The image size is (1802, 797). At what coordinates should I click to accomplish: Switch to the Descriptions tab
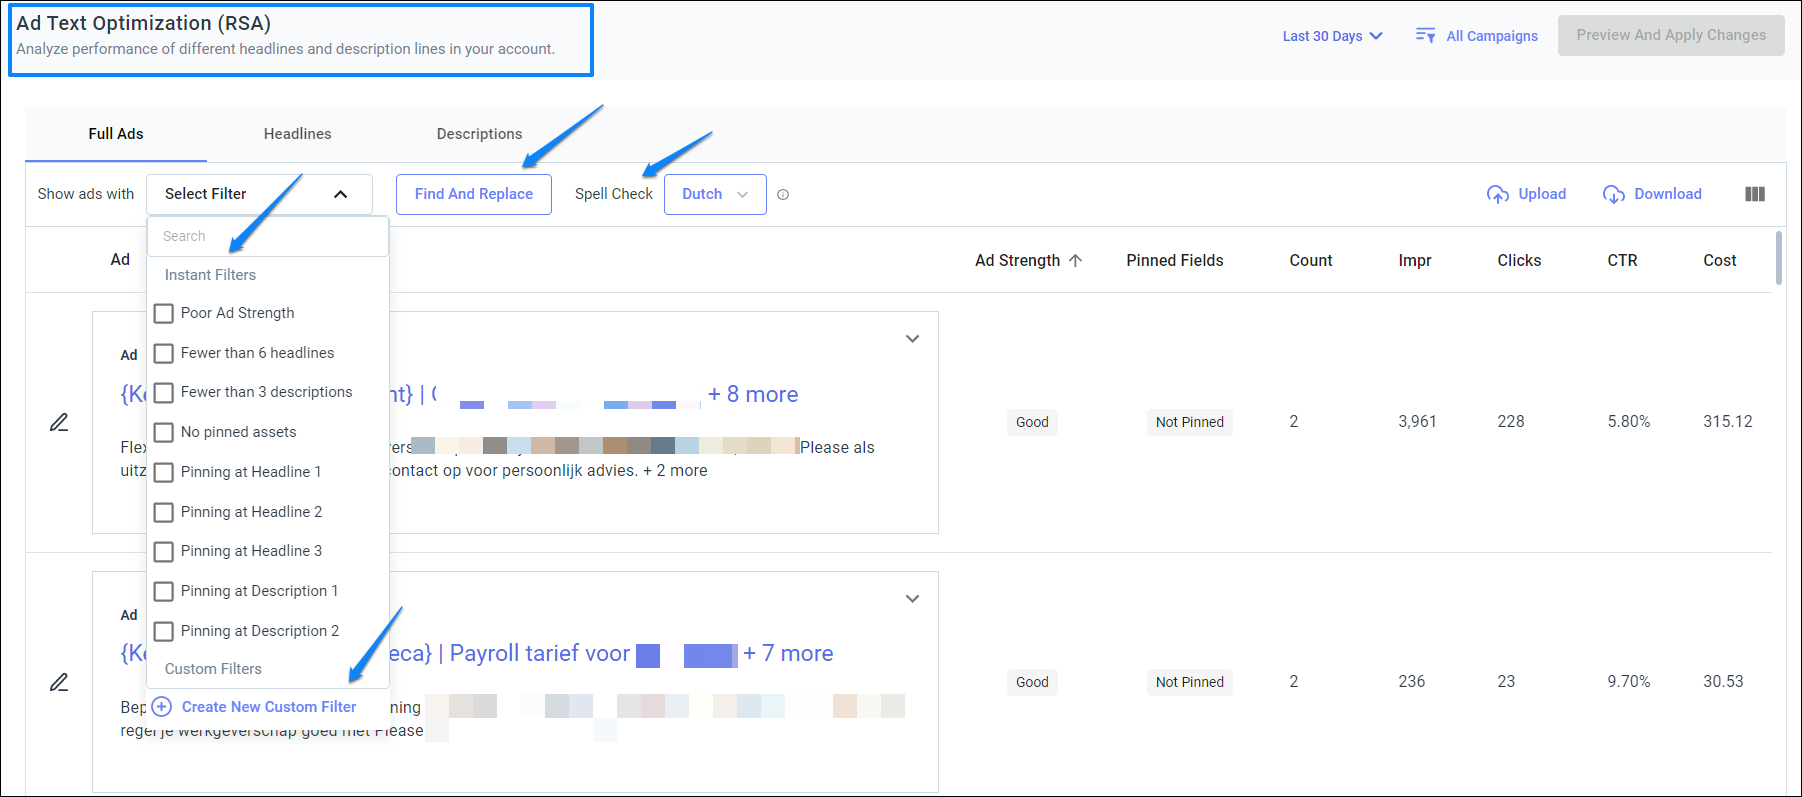479,134
